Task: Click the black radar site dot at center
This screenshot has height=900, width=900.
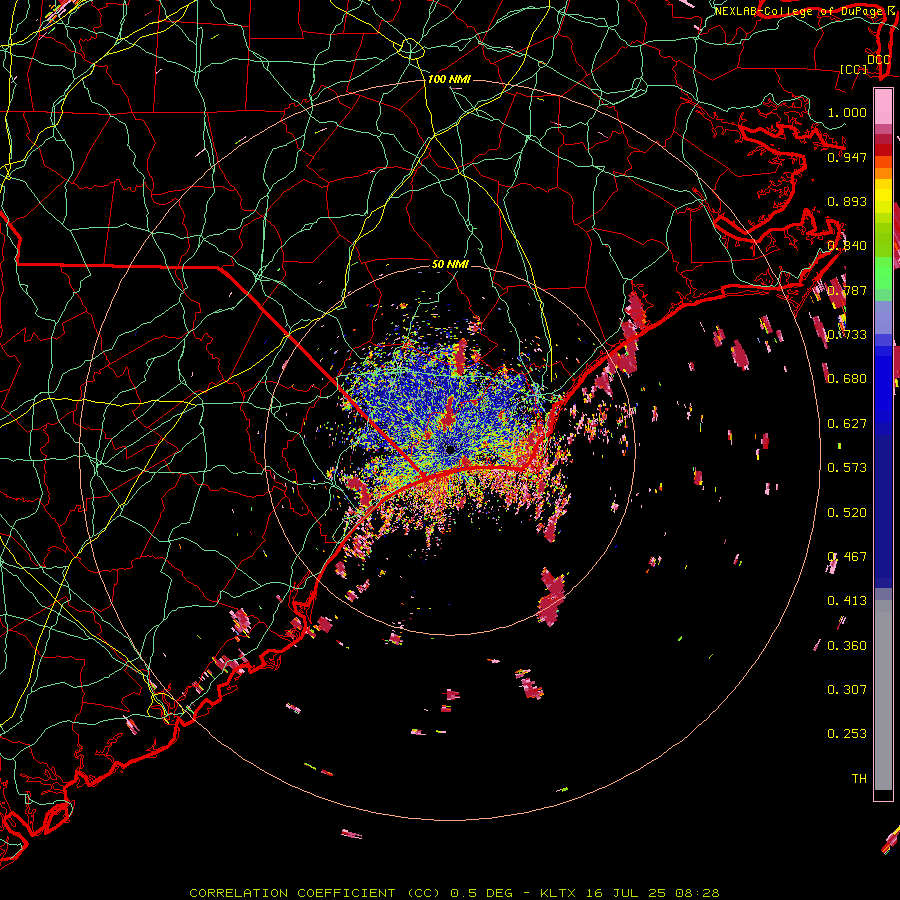Action: [x=451, y=449]
